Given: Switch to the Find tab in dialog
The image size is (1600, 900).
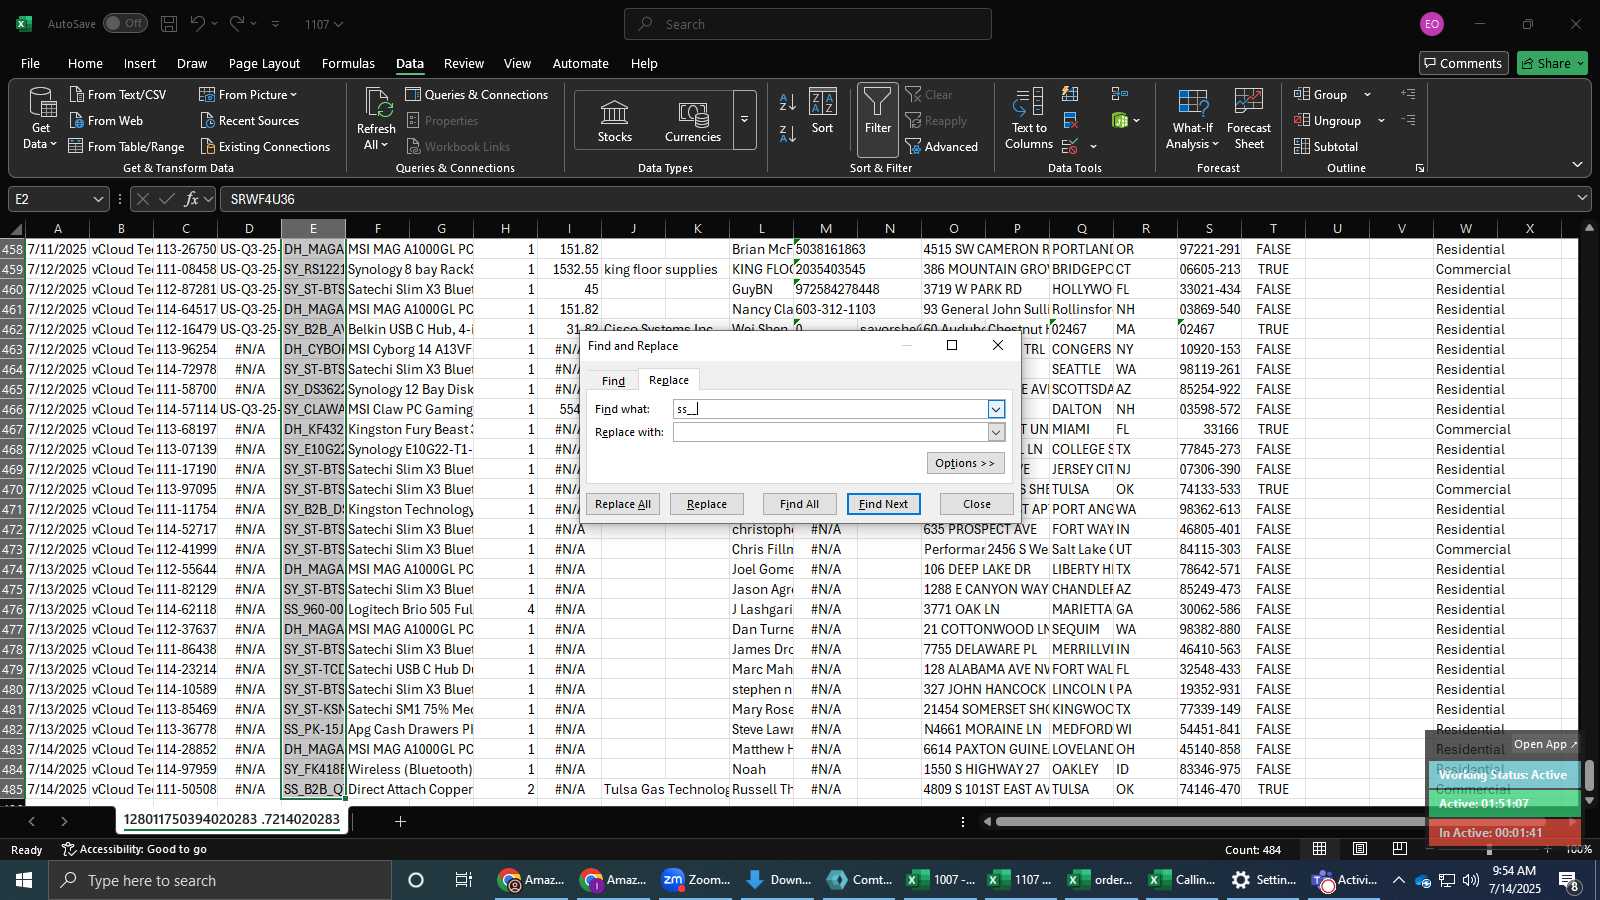Looking at the screenshot, I should tap(613, 381).
